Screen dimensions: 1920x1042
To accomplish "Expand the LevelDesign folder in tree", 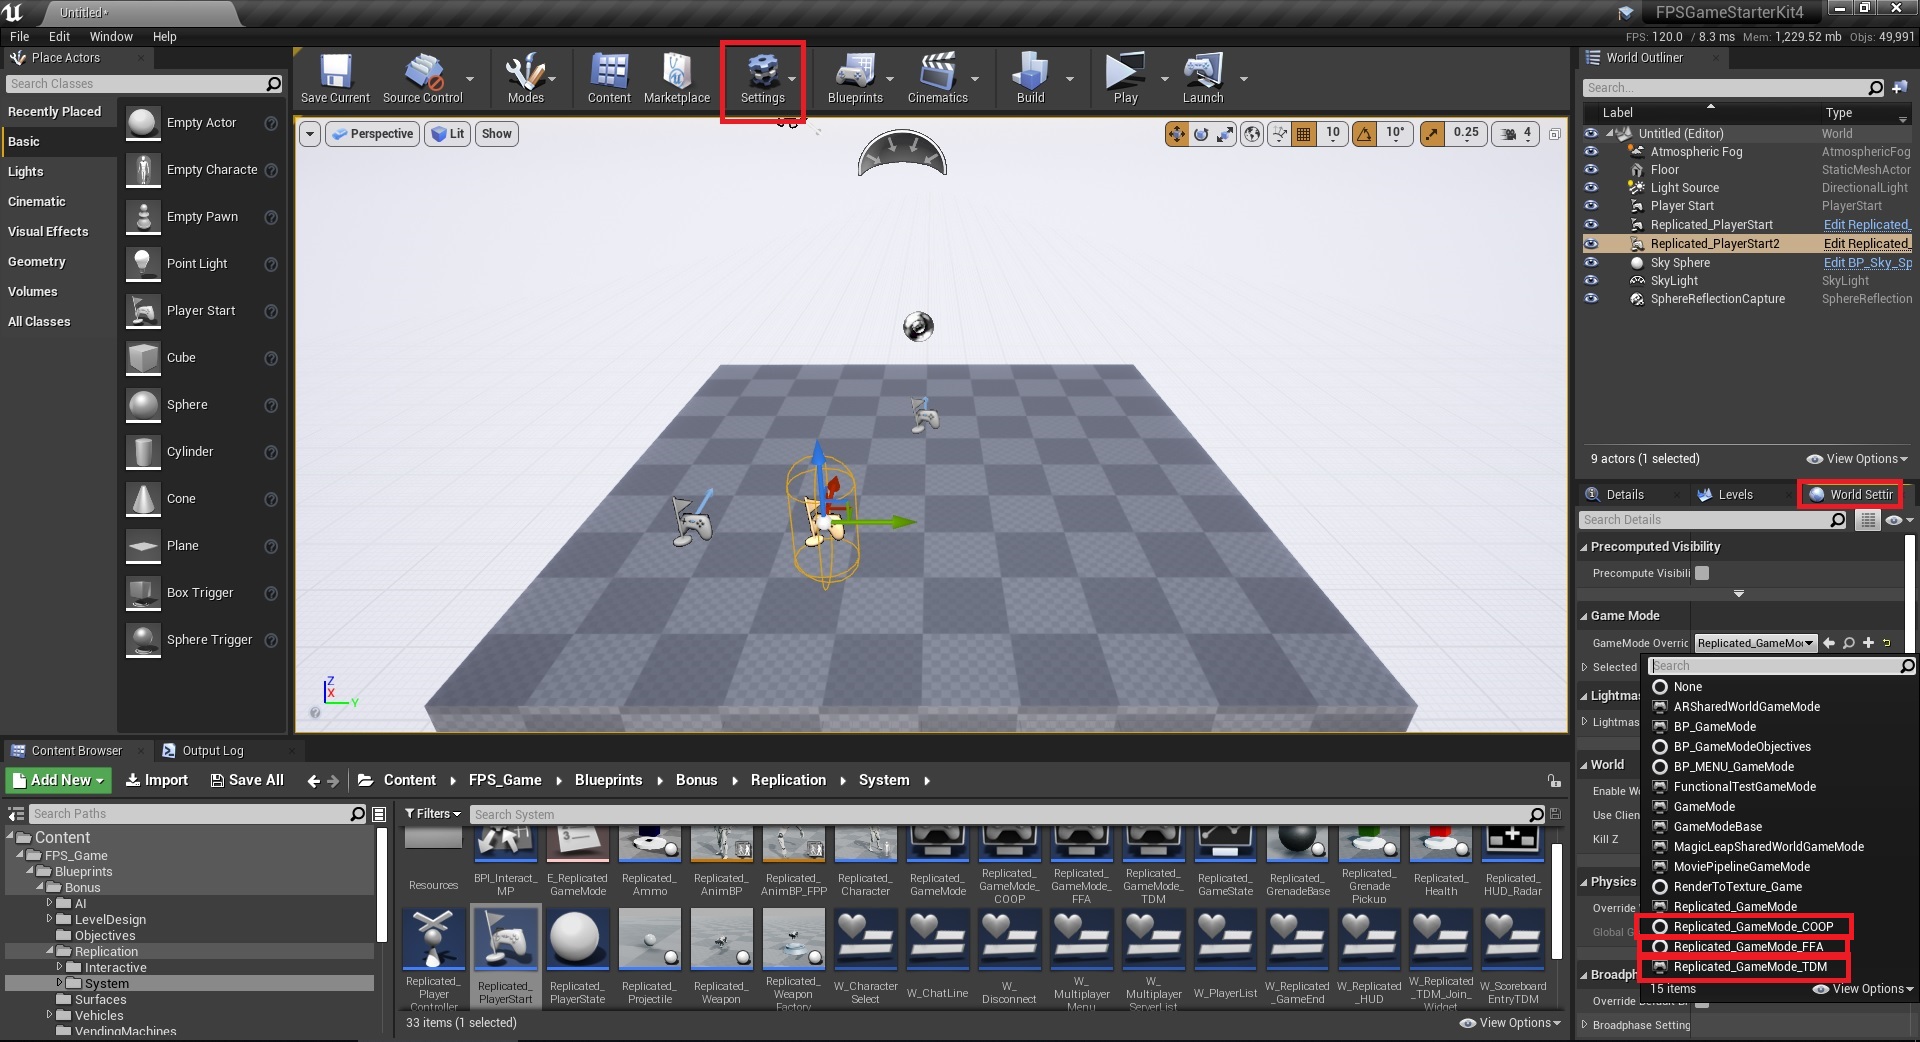I will (50, 919).
